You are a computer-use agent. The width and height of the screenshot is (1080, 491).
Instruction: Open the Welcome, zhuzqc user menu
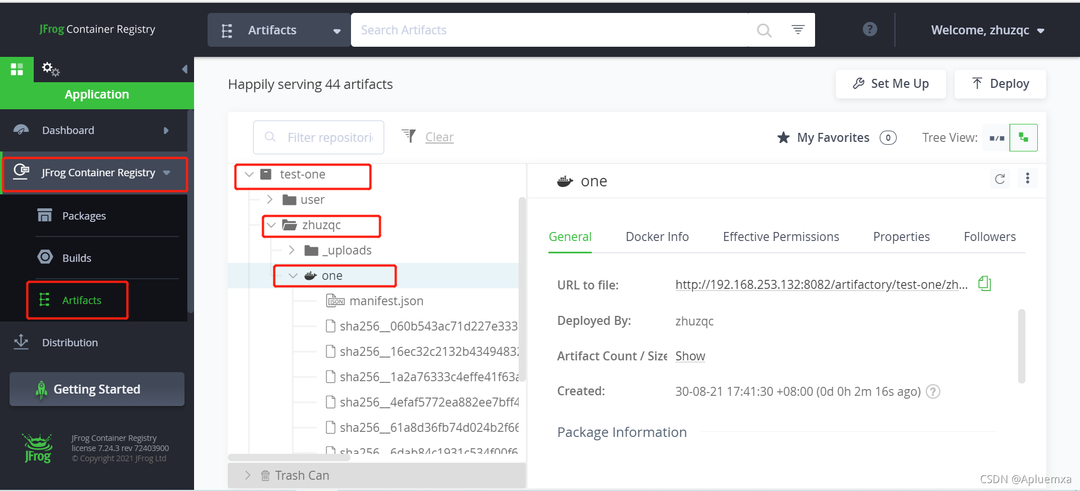988,30
